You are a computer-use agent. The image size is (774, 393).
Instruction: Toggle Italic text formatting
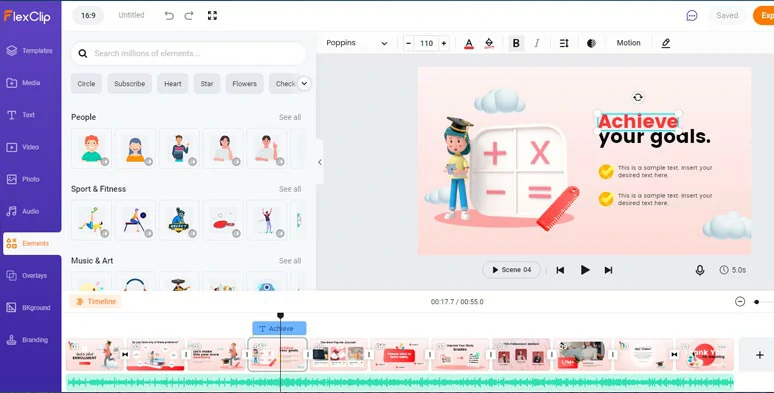tap(537, 43)
